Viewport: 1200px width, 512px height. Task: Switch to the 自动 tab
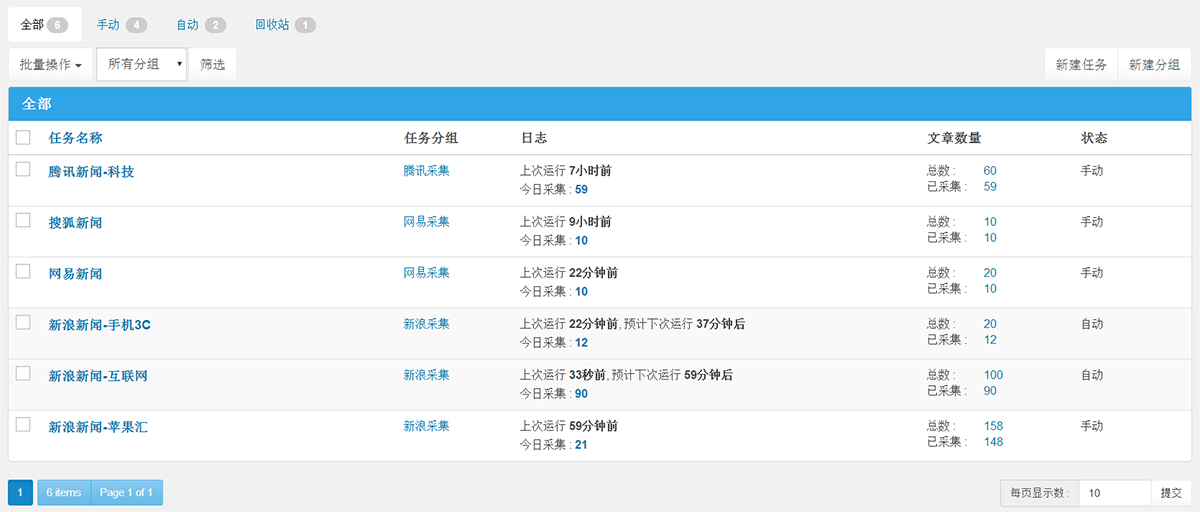click(200, 25)
